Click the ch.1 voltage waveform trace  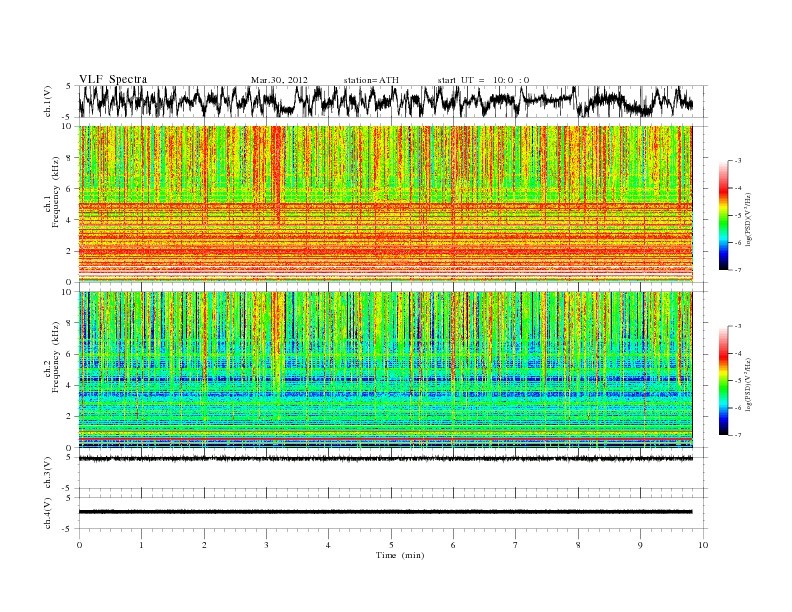[x=385, y=101]
